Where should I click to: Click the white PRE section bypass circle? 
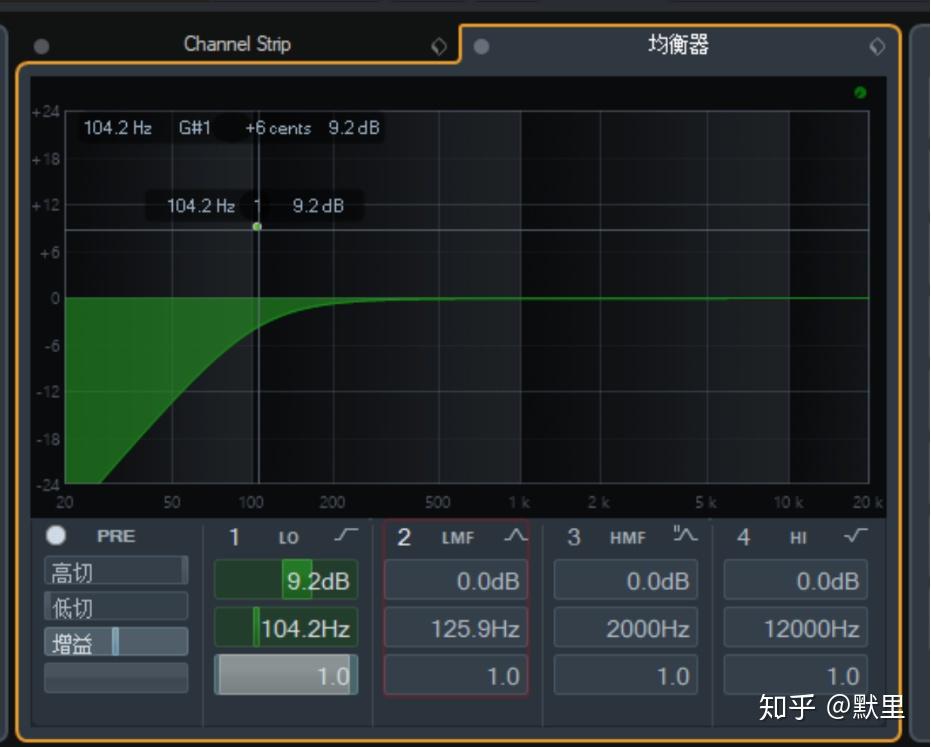56,536
